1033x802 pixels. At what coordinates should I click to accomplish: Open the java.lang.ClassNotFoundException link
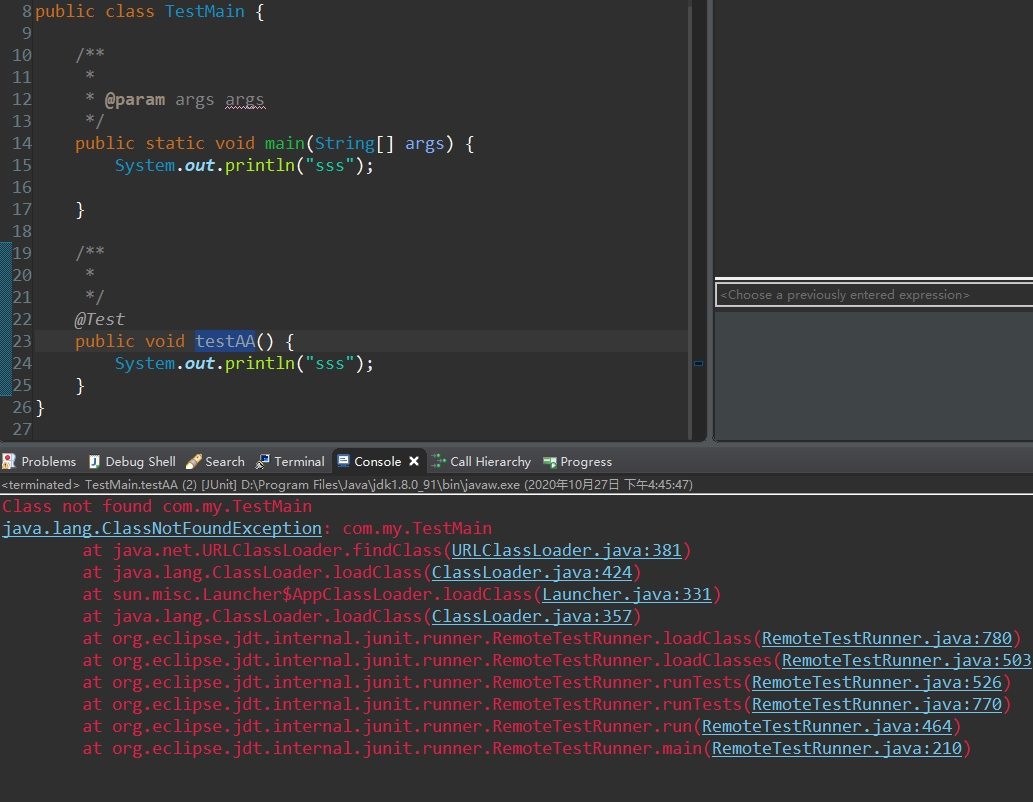coord(162,529)
